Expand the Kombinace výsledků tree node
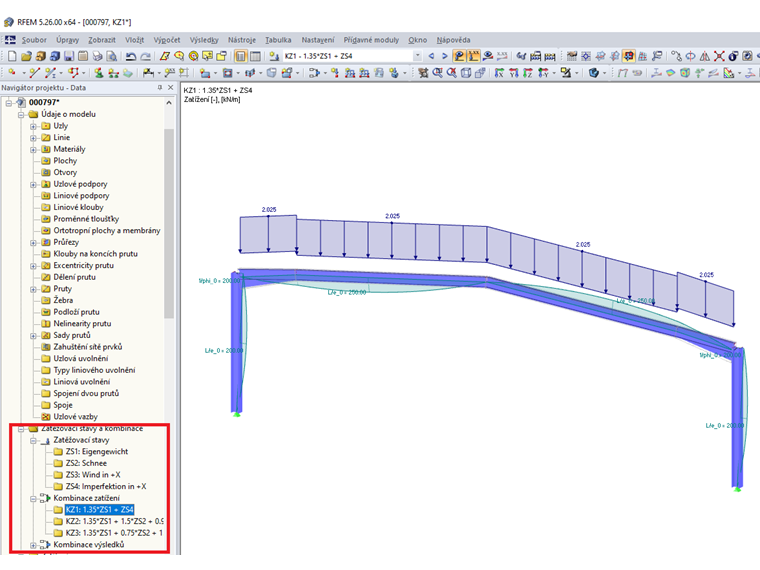The height and width of the screenshot is (570, 760). [x=33, y=545]
